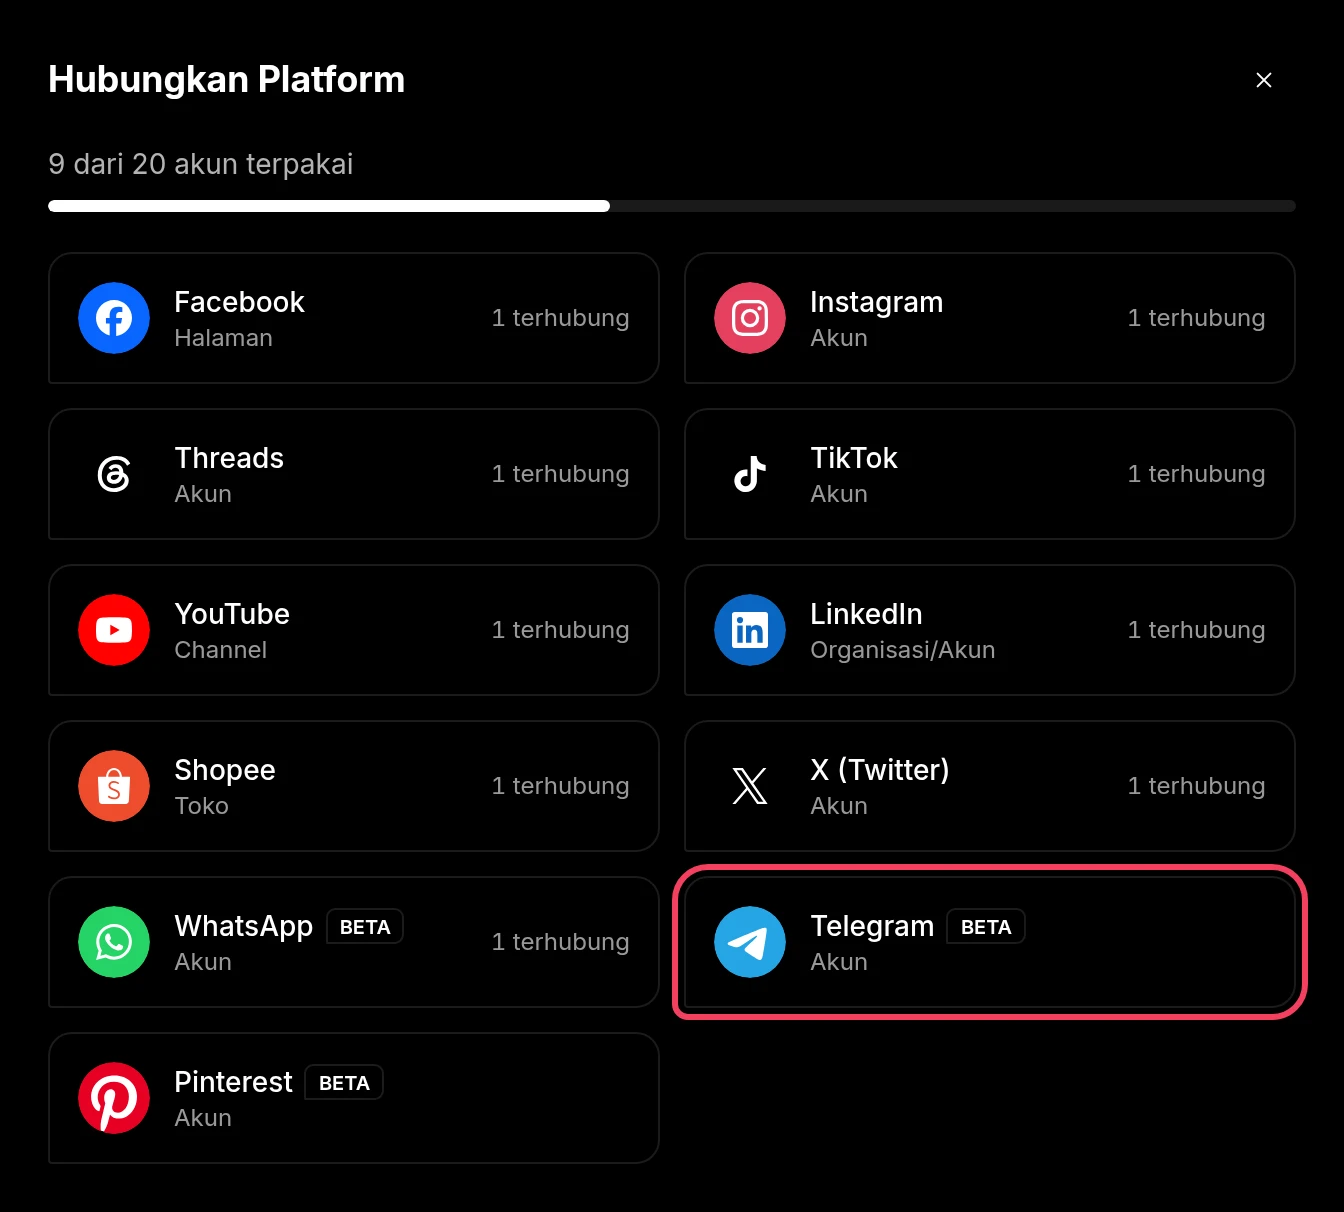Click the account usage progress bar

click(x=672, y=206)
